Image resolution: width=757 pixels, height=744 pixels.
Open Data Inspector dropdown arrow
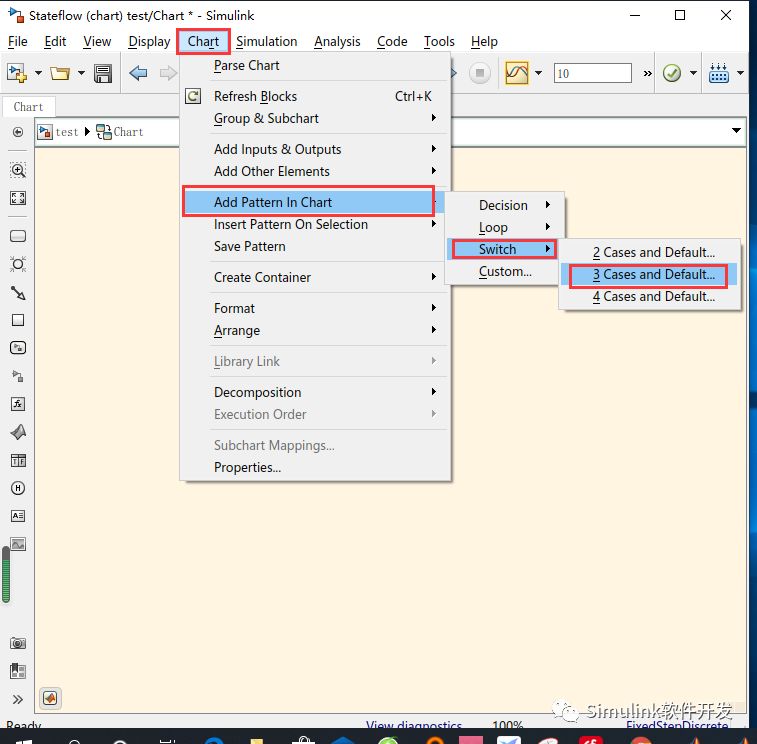[538, 73]
